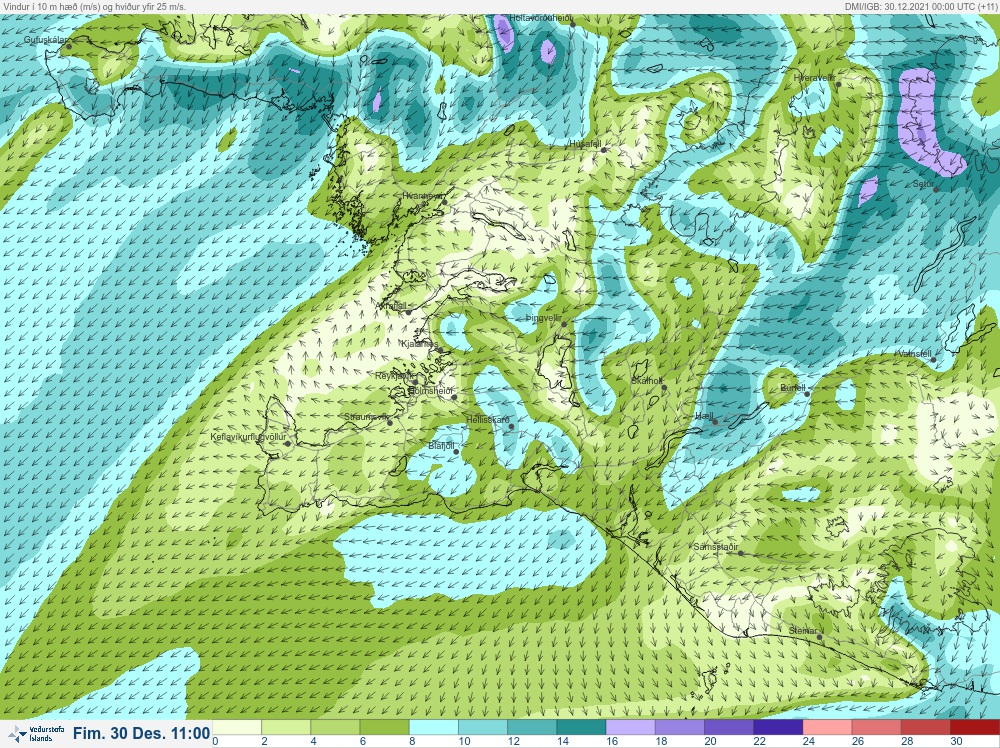Viewport: 1000px width, 748px height.
Task: Select the Þingvellir station label
Action: pyautogui.click(x=543, y=318)
